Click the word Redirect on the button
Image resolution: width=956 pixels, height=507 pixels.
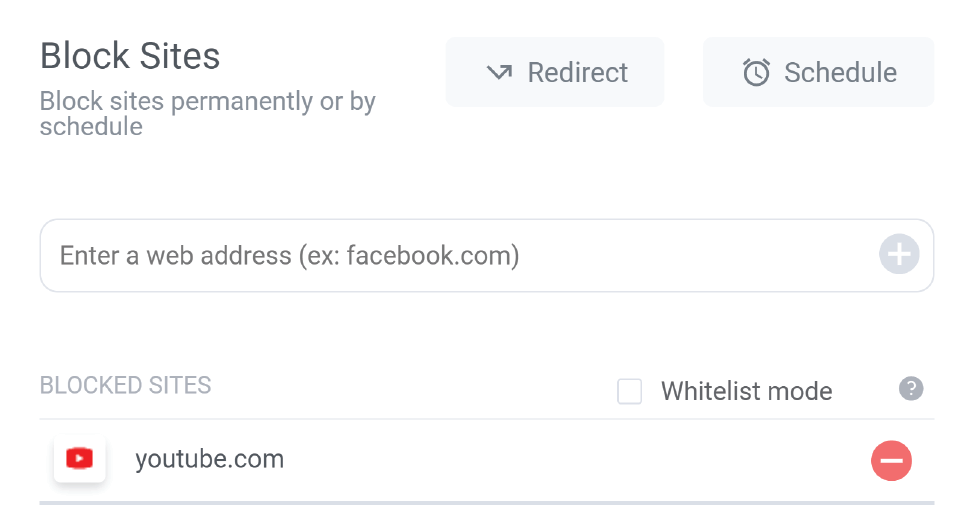tap(577, 73)
